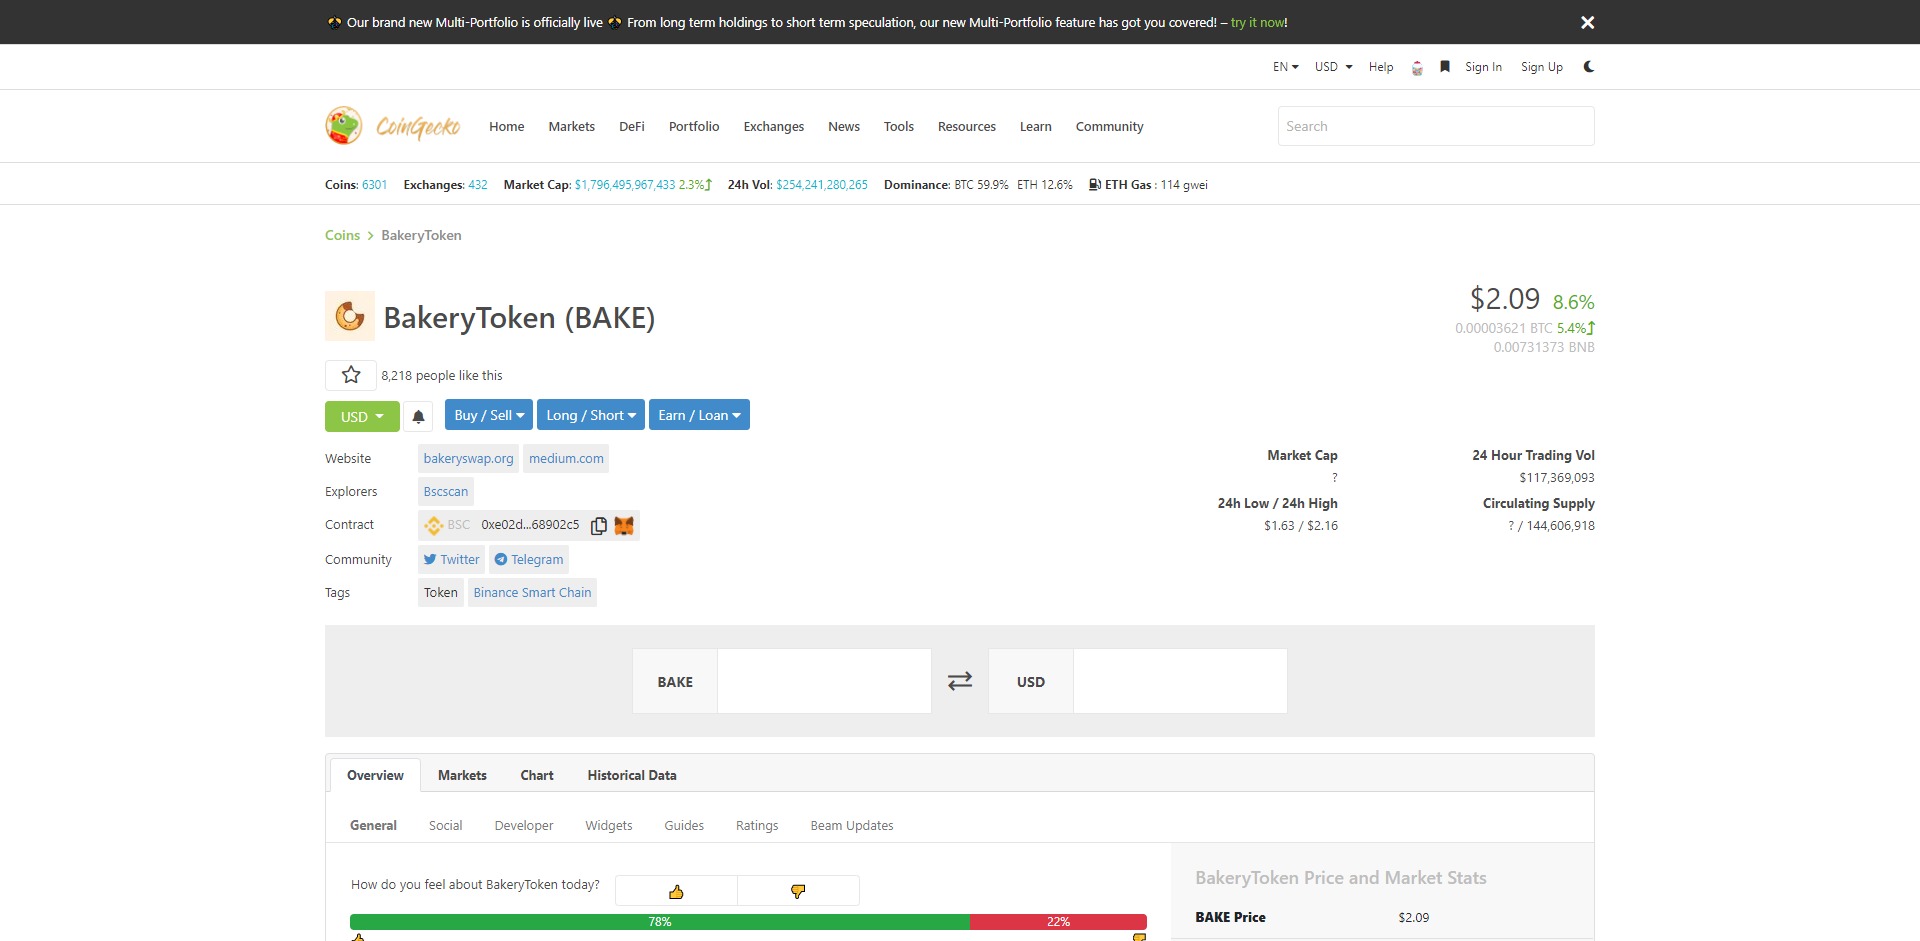The image size is (1920, 941).
Task: Click the 24h Vol value
Action: pos(822,185)
